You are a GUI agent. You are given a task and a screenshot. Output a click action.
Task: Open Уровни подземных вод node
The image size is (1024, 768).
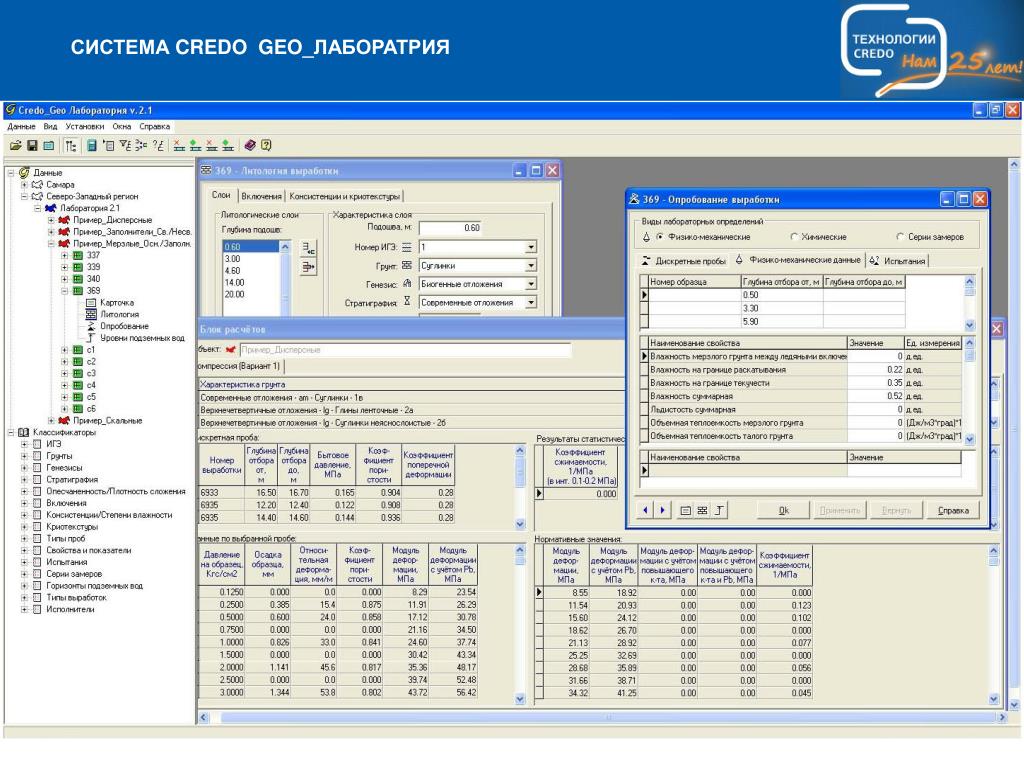coord(142,338)
